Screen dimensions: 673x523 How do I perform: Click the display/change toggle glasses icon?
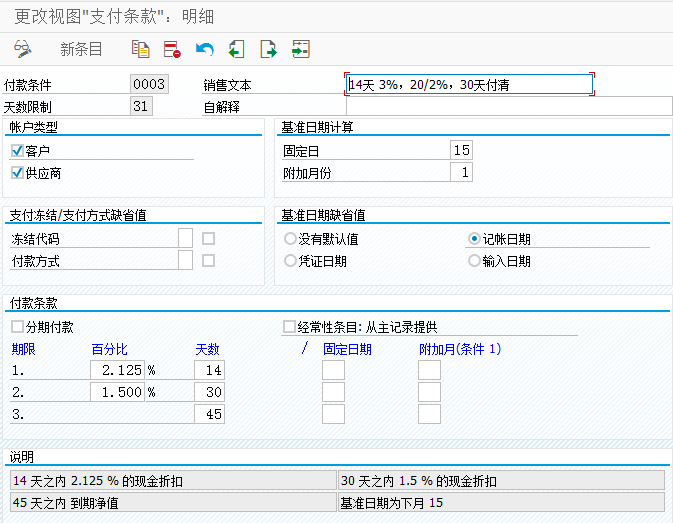pos(23,49)
